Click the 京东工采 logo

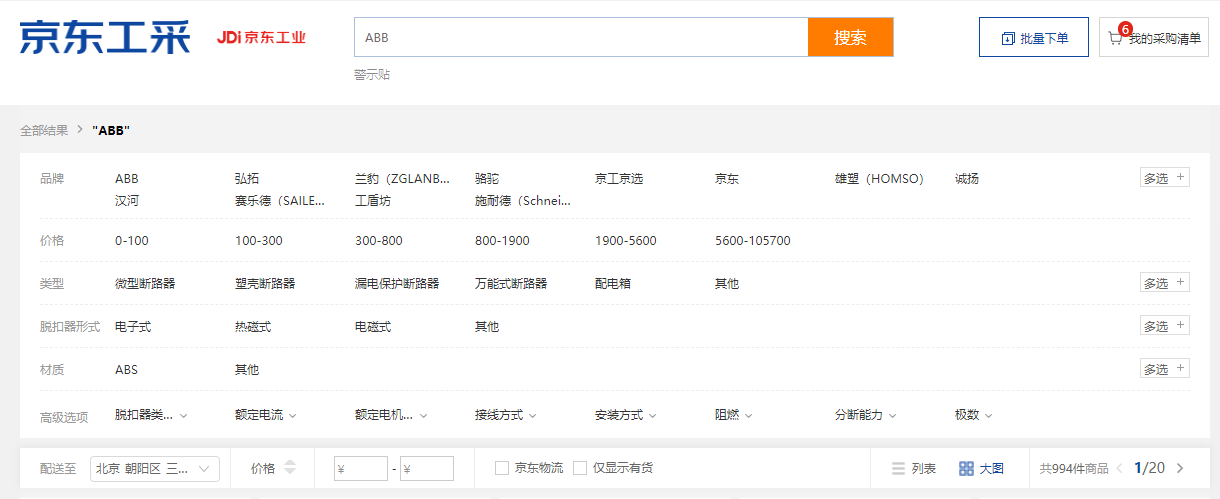click(105, 37)
